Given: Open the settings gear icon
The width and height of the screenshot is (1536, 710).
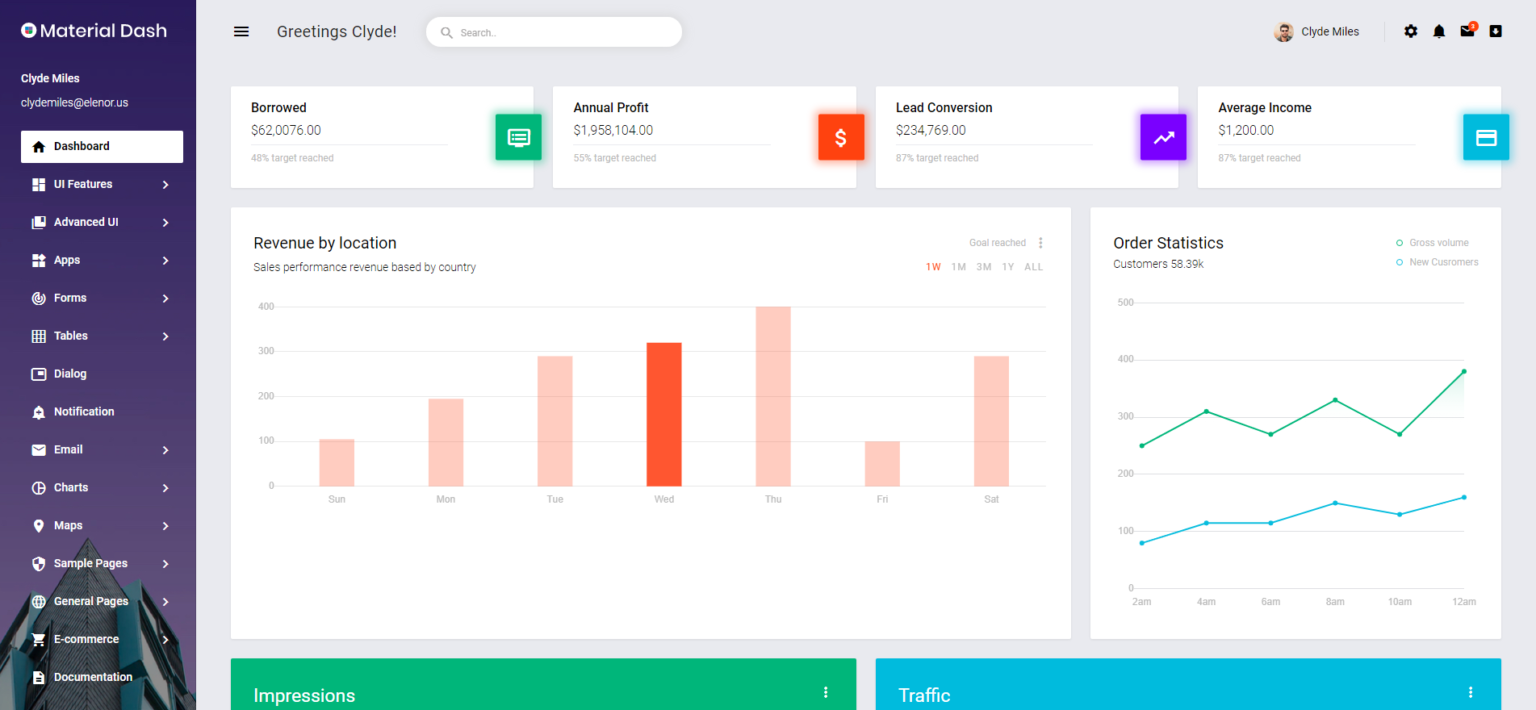Looking at the screenshot, I should pos(1410,31).
